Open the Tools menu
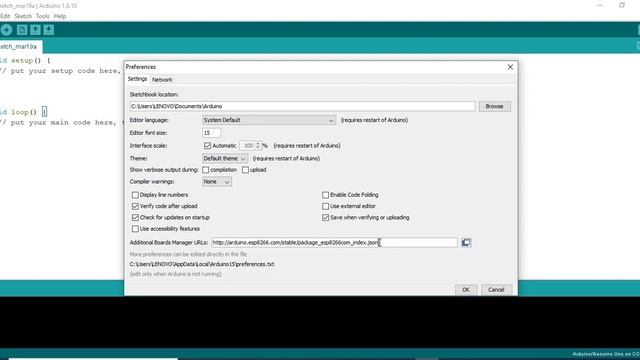The image size is (640, 360). pyautogui.click(x=42, y=16)
